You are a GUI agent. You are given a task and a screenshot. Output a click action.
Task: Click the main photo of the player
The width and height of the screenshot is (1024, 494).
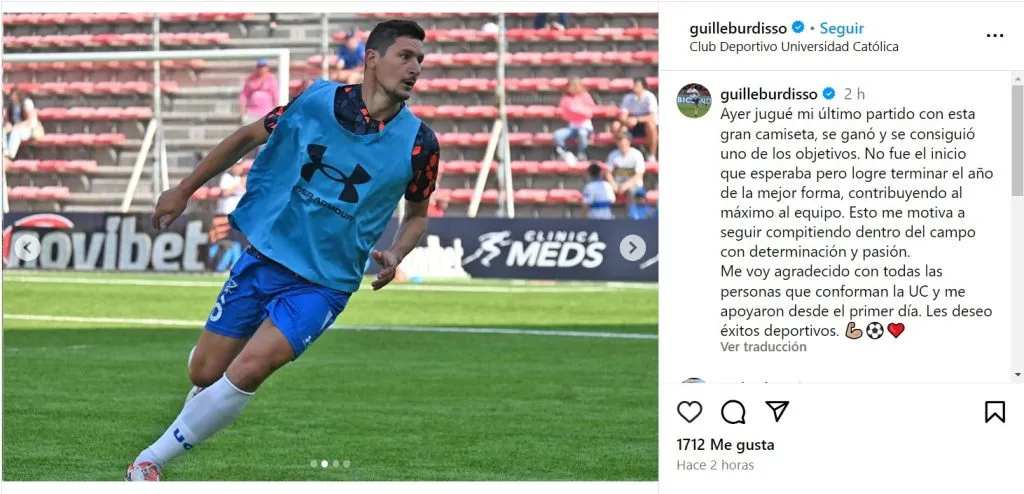pyautogui.click(x=330, y=247)
